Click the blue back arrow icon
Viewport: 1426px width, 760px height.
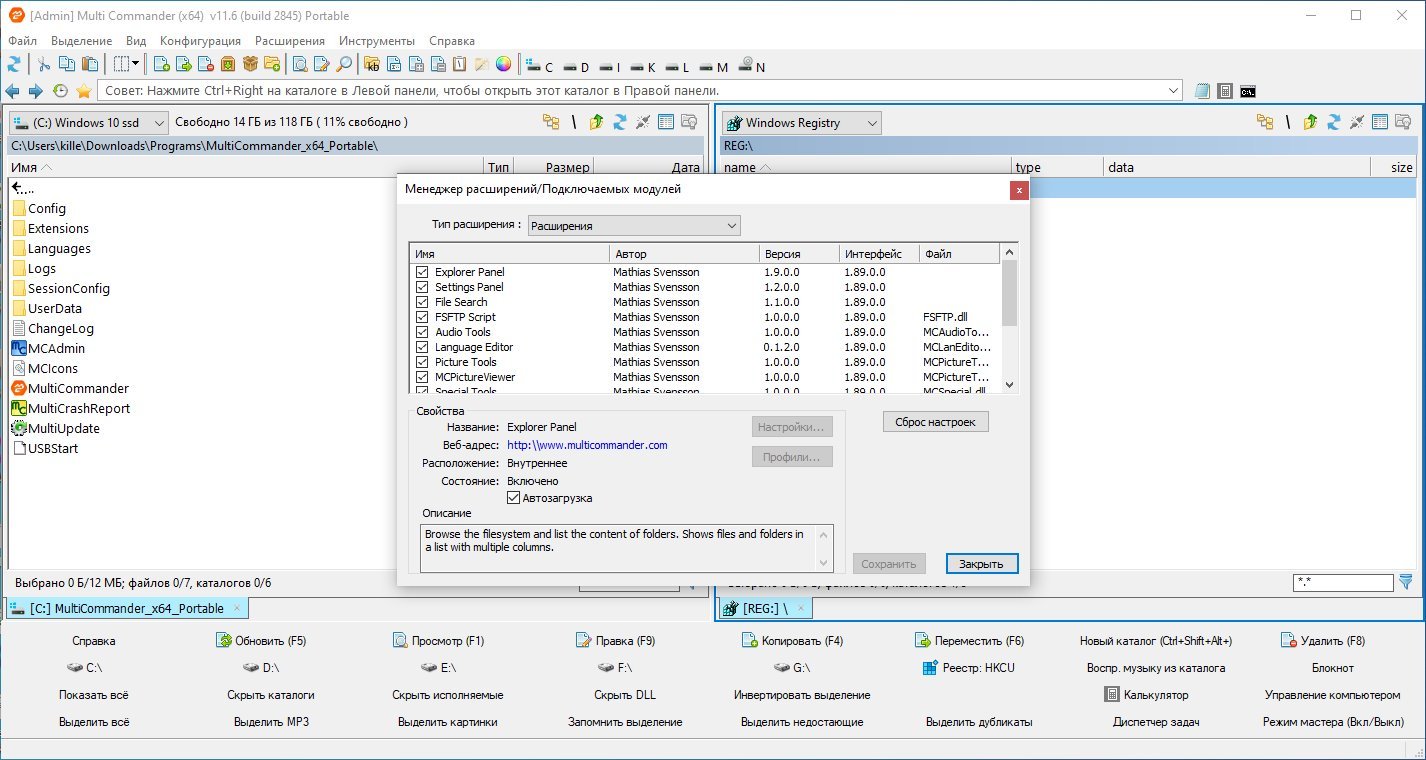click(x=13, y=91)
